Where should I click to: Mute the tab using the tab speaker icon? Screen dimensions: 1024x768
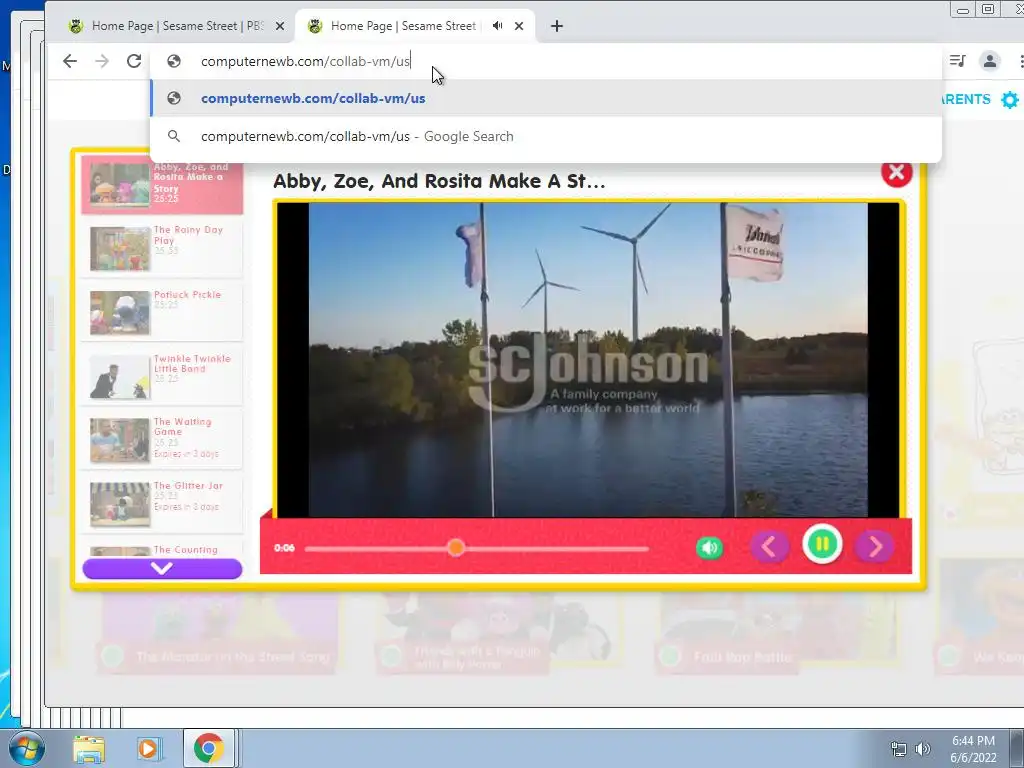(x=498, y=26)
